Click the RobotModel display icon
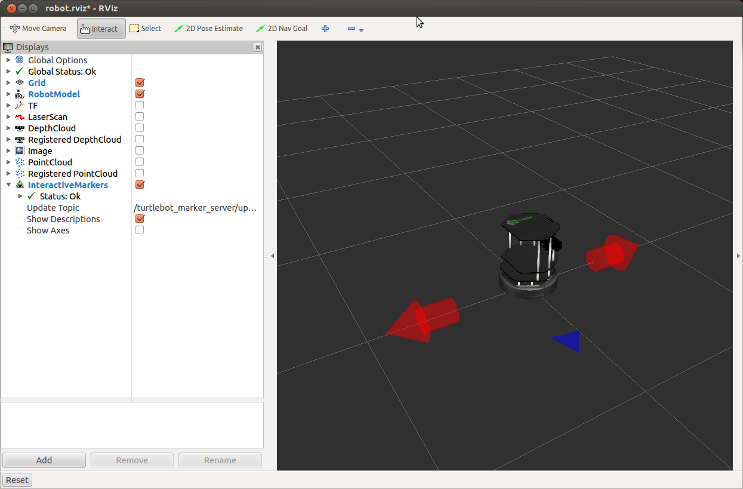Screen dimensions: 743x489 click(20, 94)
